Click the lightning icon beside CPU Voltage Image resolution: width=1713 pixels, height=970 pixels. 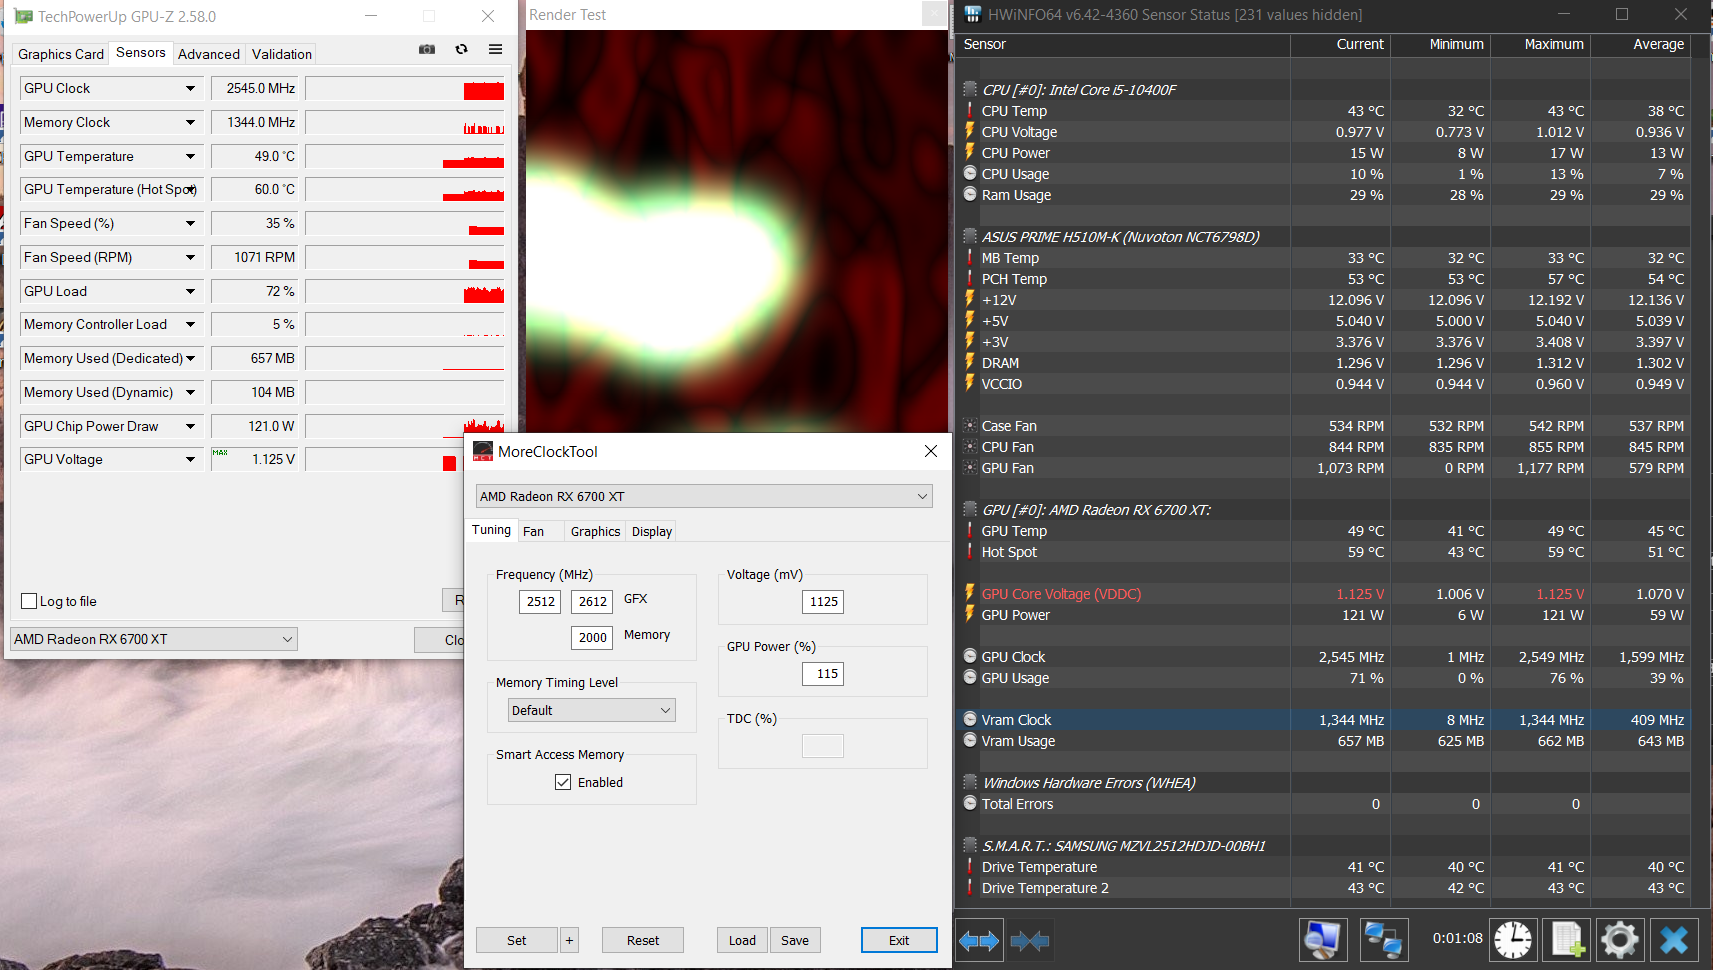970,132
